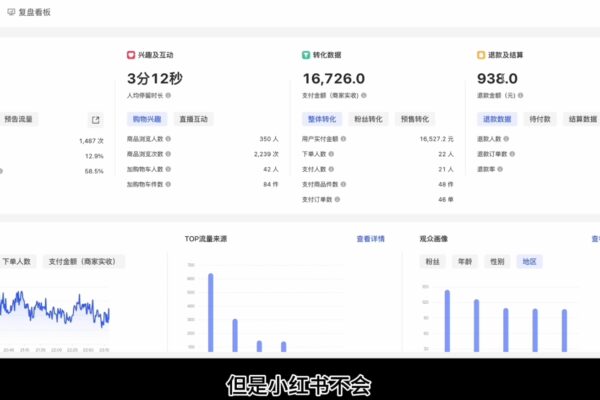Click the 2,239 次 product views value
This screenshot has height=400, width=600.
tap(266, 154)
